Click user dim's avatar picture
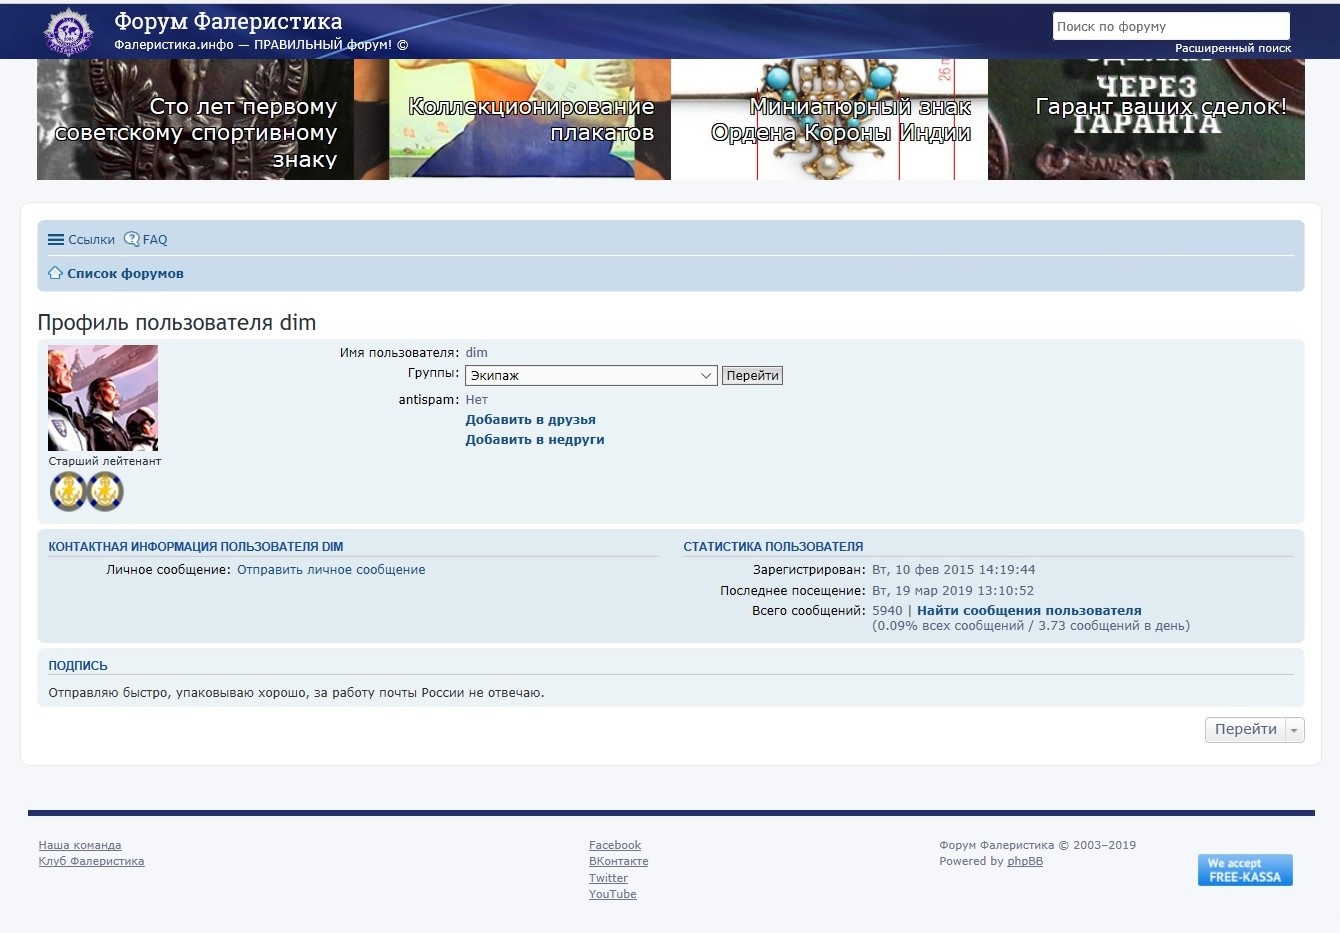 [103, 398]
